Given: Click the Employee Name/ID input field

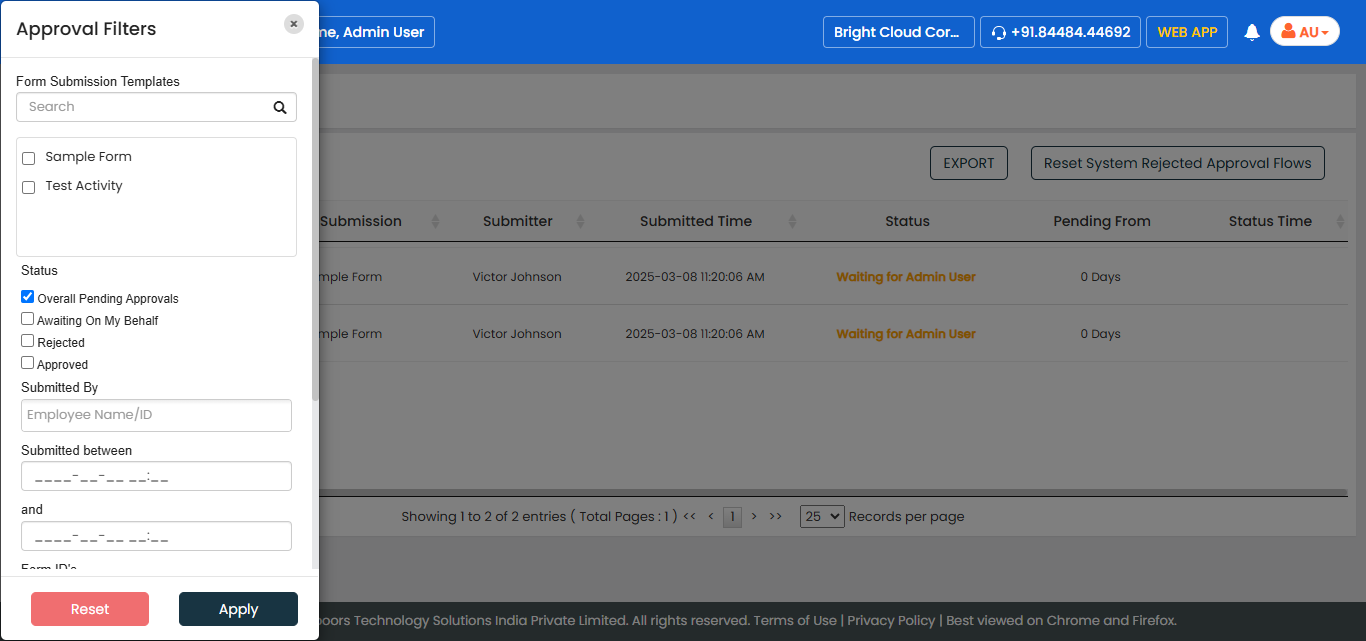Looking at the screenshot, I should pos(156,415).
